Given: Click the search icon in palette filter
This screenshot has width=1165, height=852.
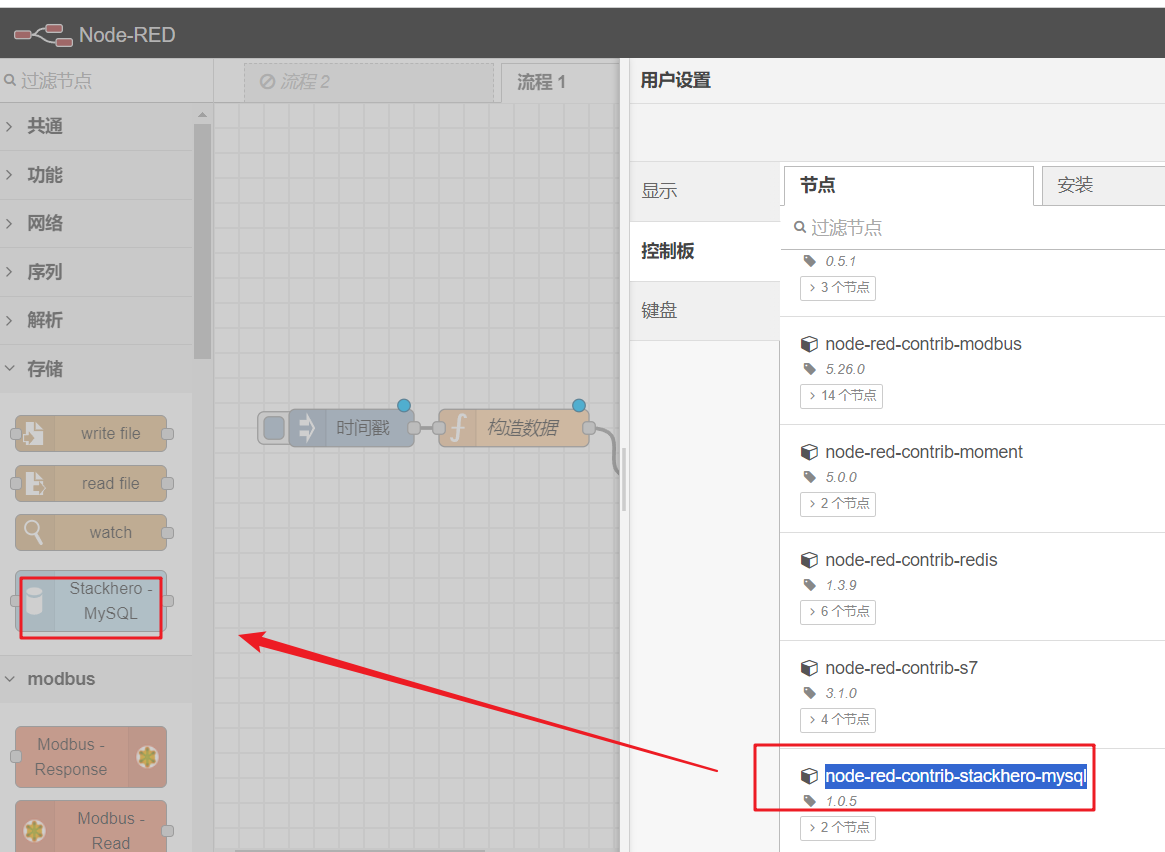Looking at the screenshot, I should pos(10,79).
